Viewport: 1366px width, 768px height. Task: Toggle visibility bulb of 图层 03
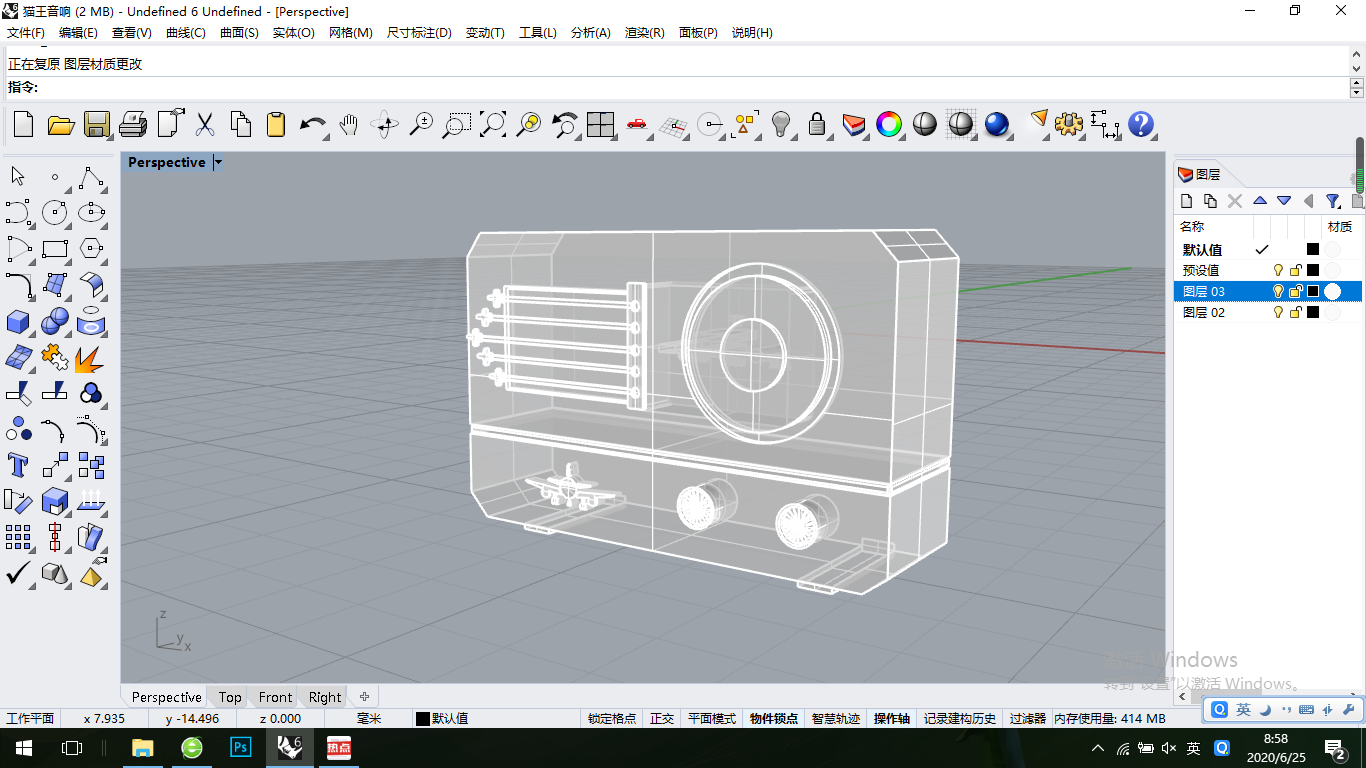(1277, 291)
